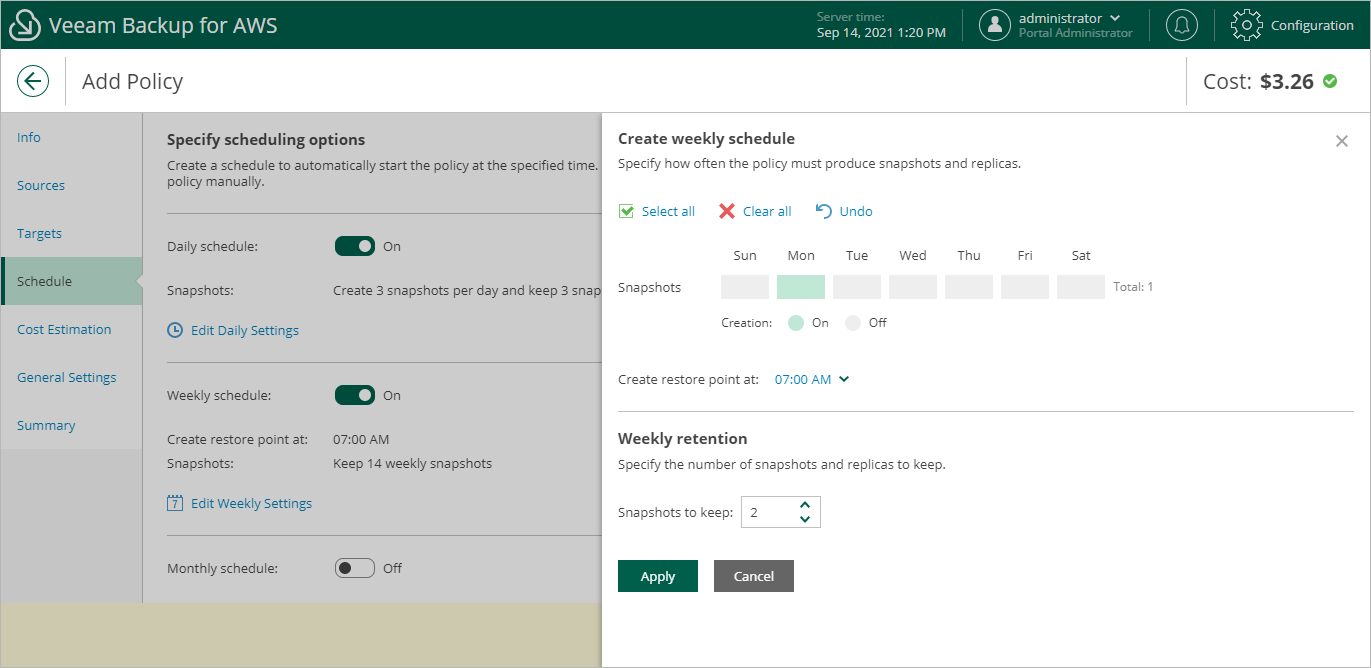Open Configuration via the gear icon
1371x668 pixels.
pos(1246,25)
